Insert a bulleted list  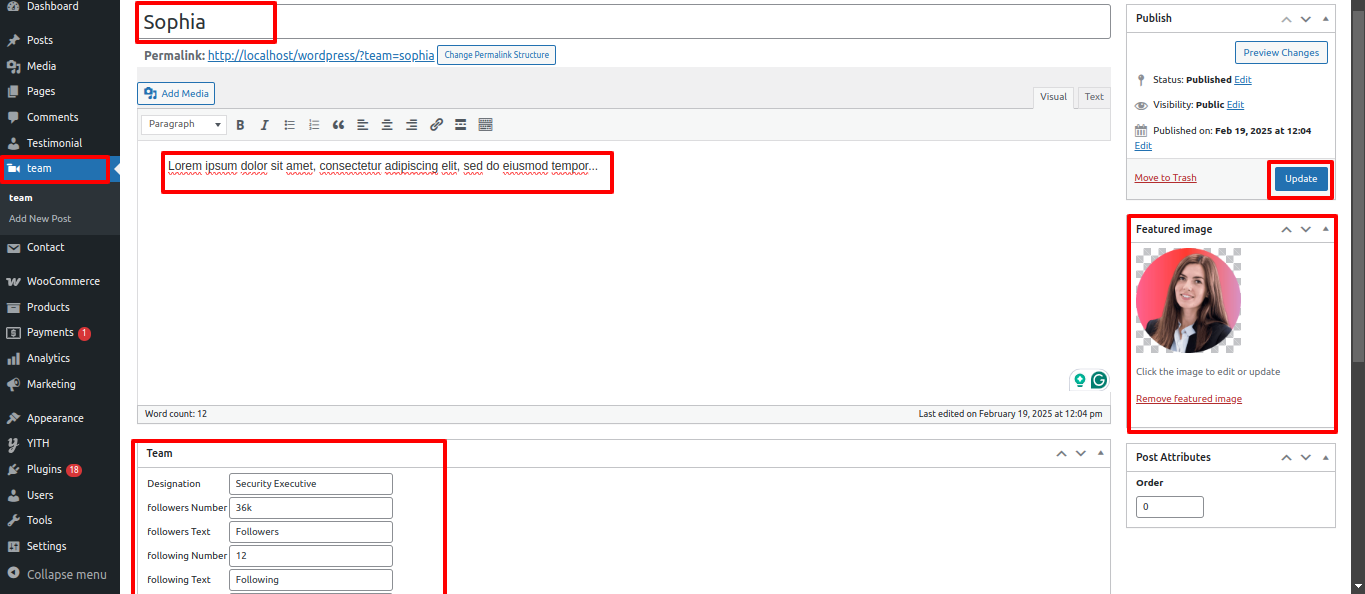click(x=290, y=125)
